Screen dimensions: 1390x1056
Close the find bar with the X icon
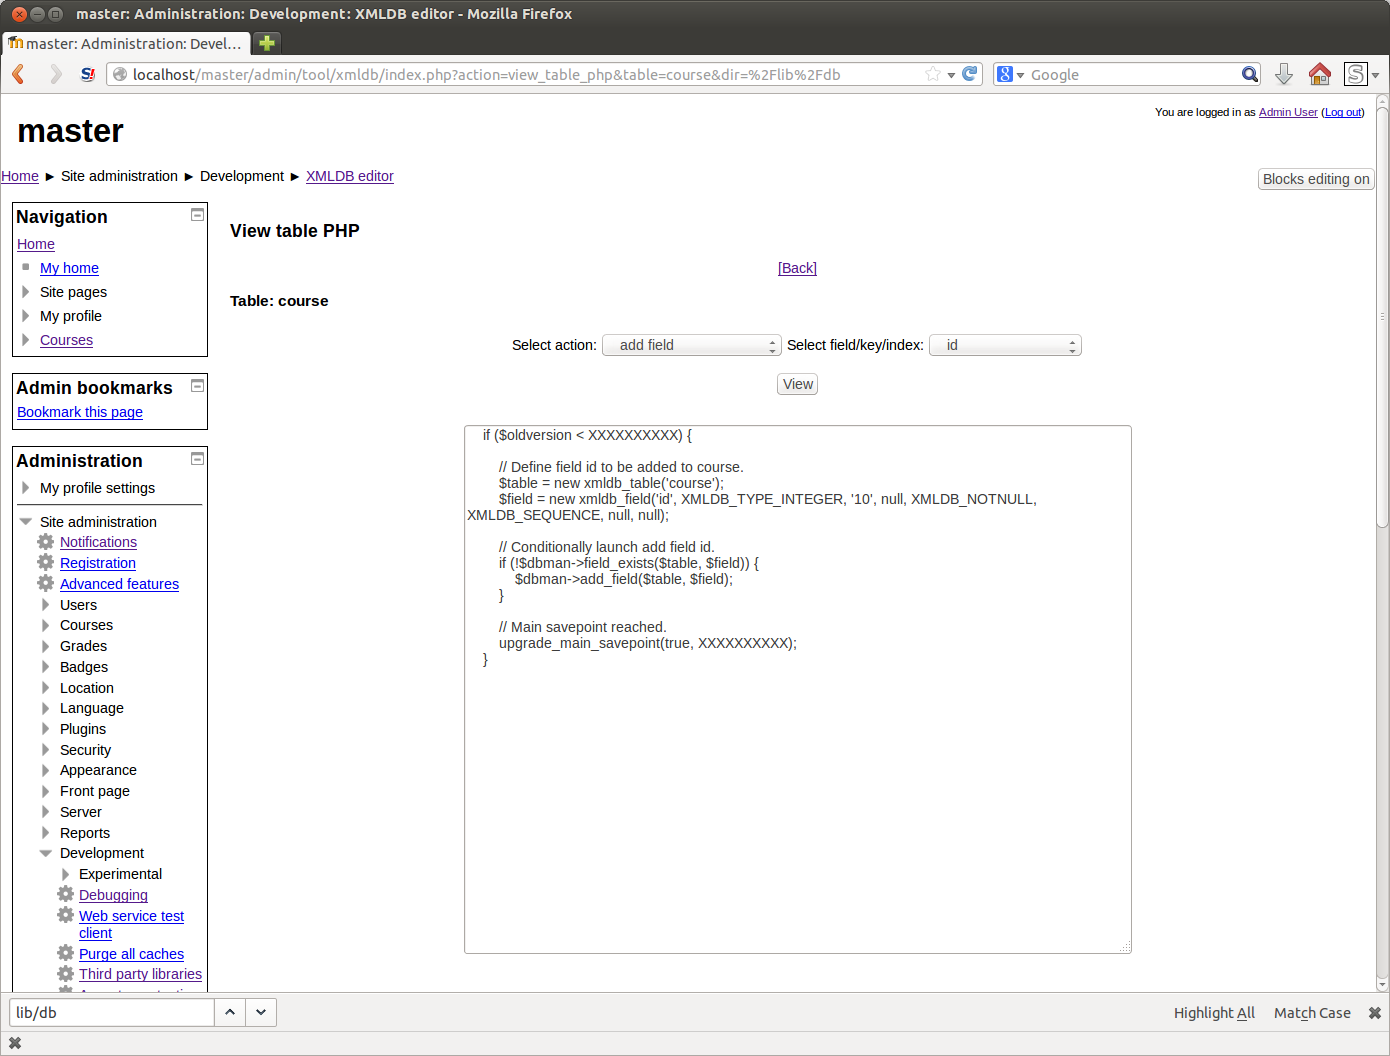(x=1375, y=1013)
